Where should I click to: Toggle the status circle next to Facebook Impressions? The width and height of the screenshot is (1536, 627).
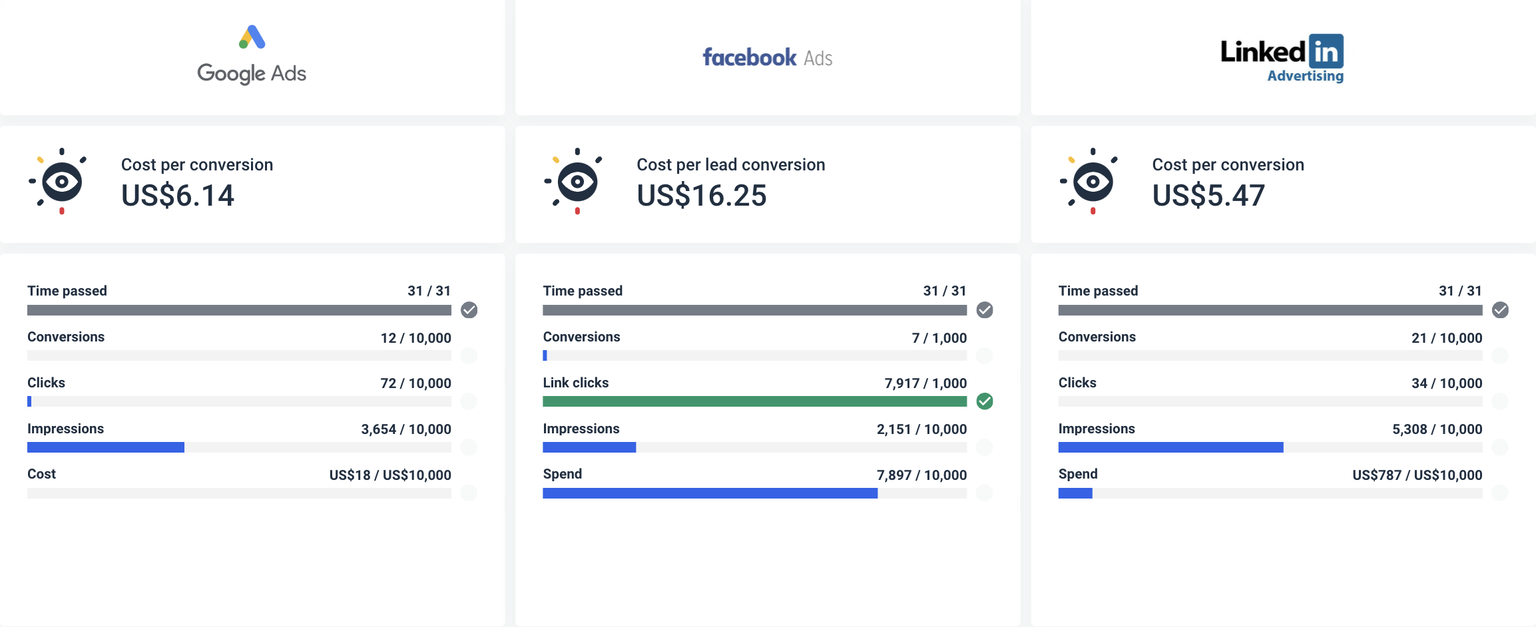pyautogui.click(x=984, y=447)
